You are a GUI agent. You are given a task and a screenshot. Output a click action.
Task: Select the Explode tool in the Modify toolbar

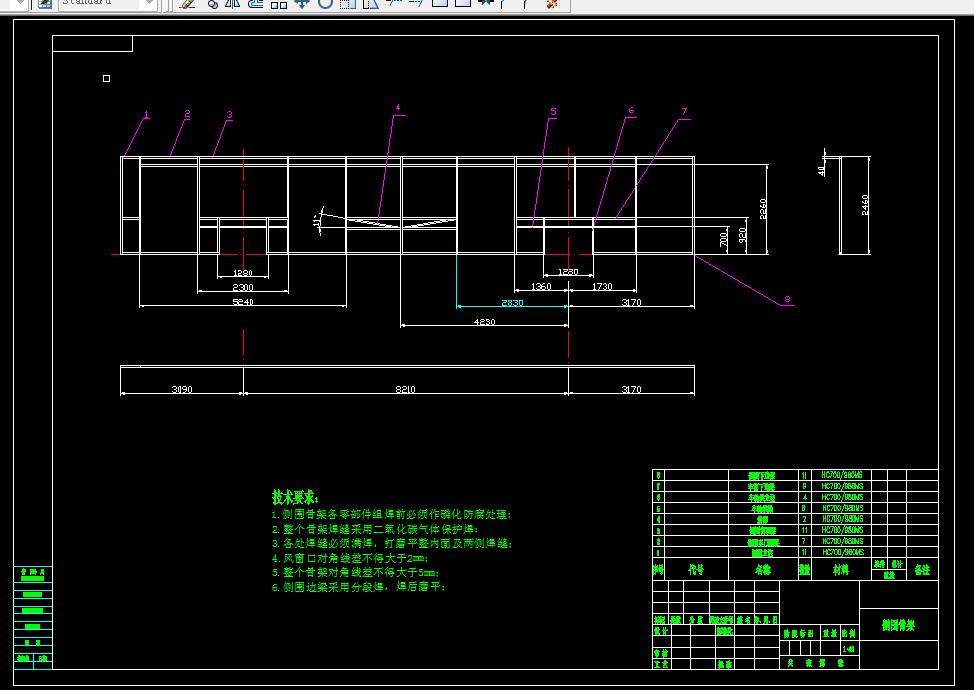click(551, 3)
